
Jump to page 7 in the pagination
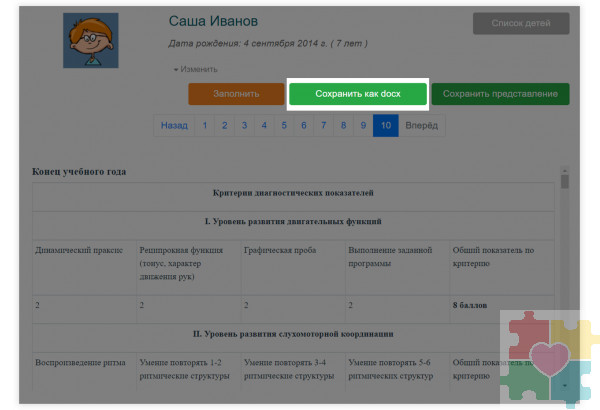point(323,126)
